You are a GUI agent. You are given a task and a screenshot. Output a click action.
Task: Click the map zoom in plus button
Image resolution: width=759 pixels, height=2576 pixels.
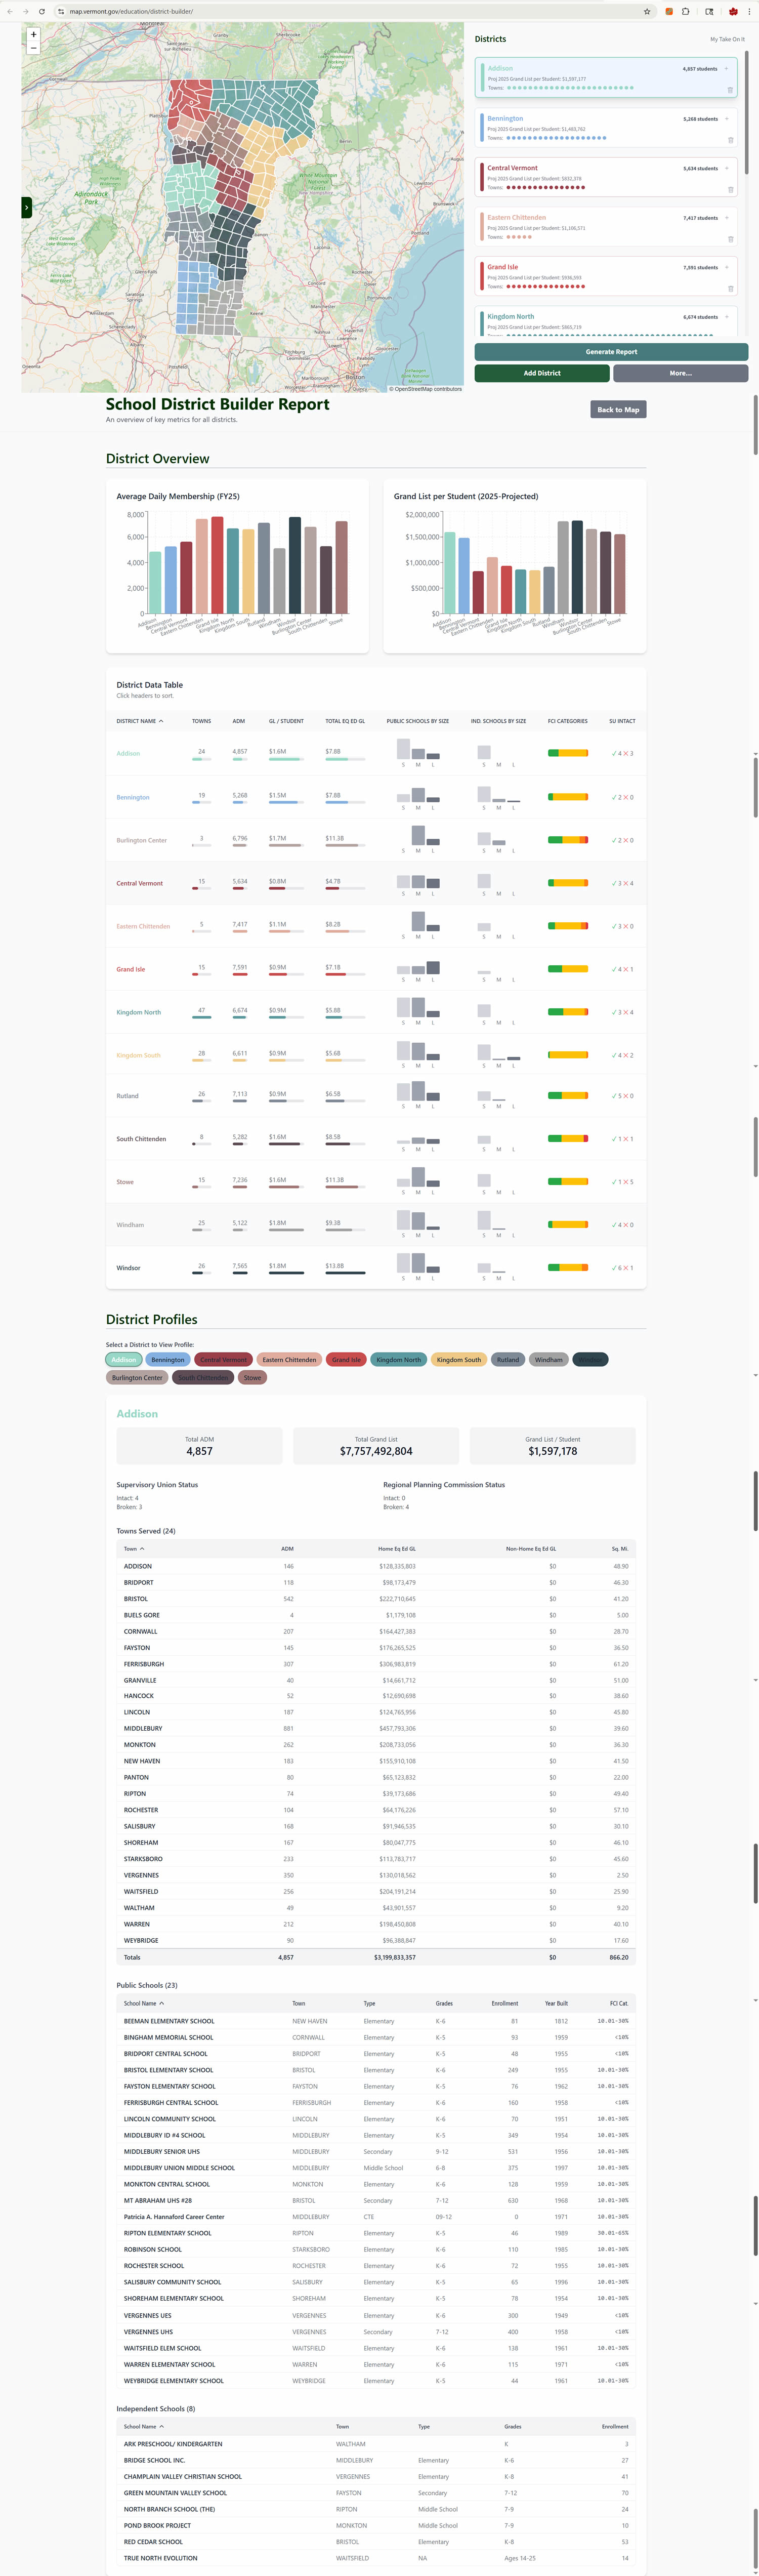pos(33,34)
